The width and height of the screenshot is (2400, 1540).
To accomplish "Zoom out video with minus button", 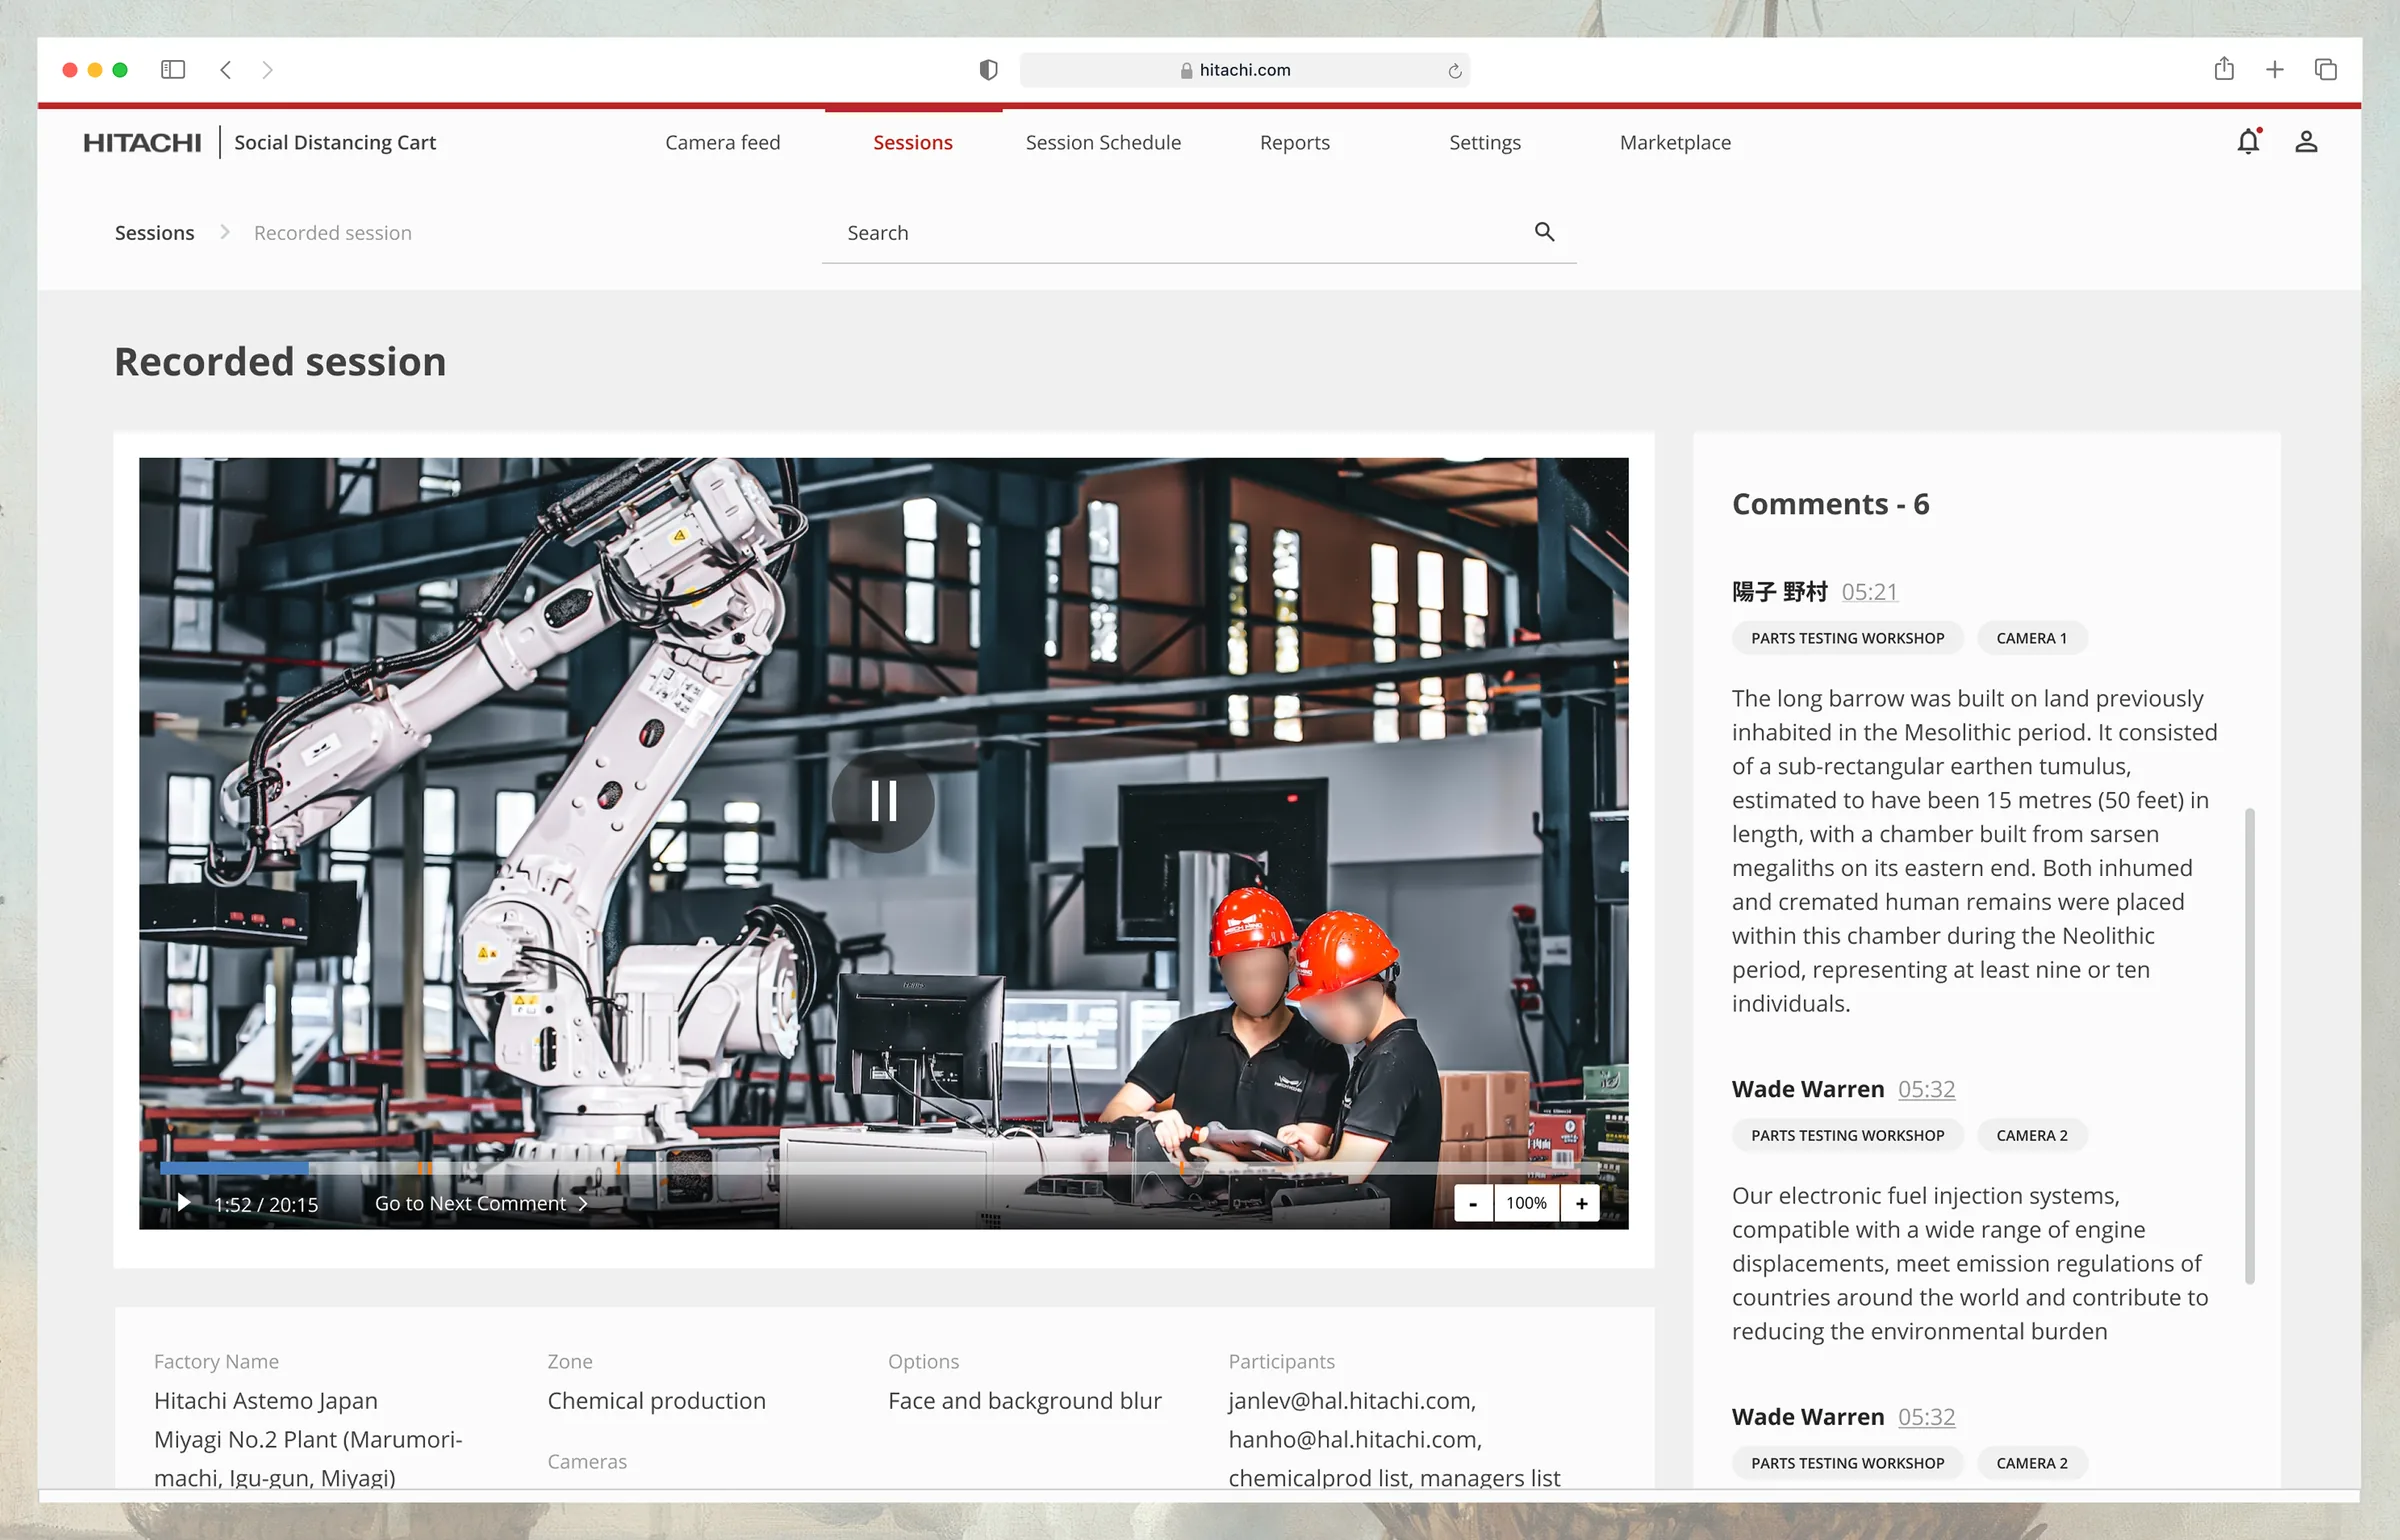I will click(1473, 1203).
